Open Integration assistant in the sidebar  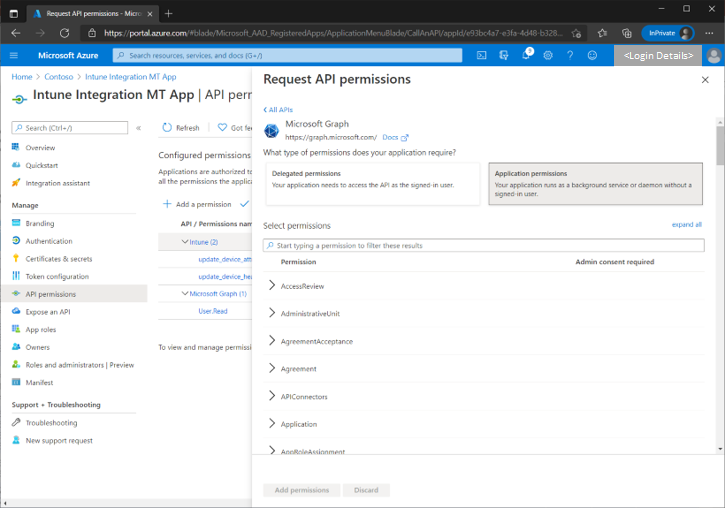pyautogui.click(x=58, y=184)
